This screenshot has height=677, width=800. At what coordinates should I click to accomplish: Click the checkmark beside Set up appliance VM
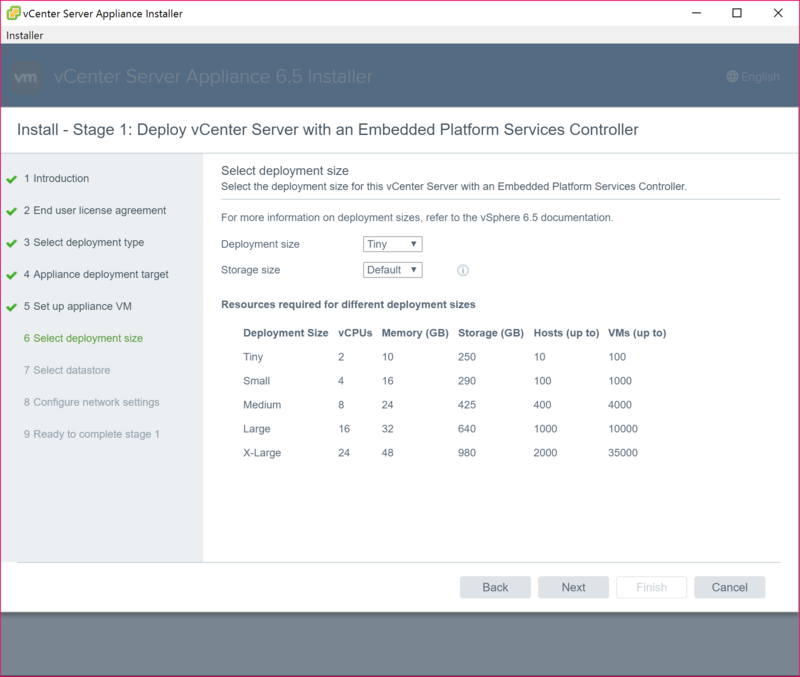pos(12,307)
